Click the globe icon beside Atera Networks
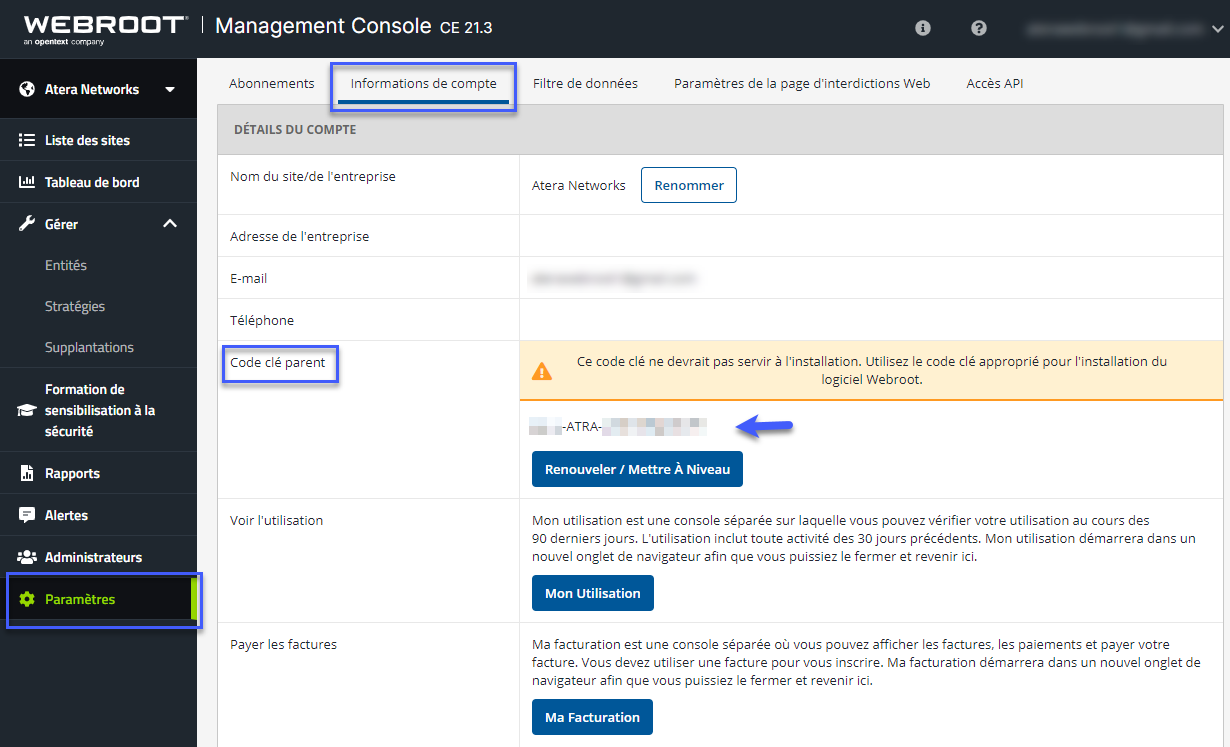This screenshot has width=1230, height=747. pyautogui.click(x=27, y=89)
